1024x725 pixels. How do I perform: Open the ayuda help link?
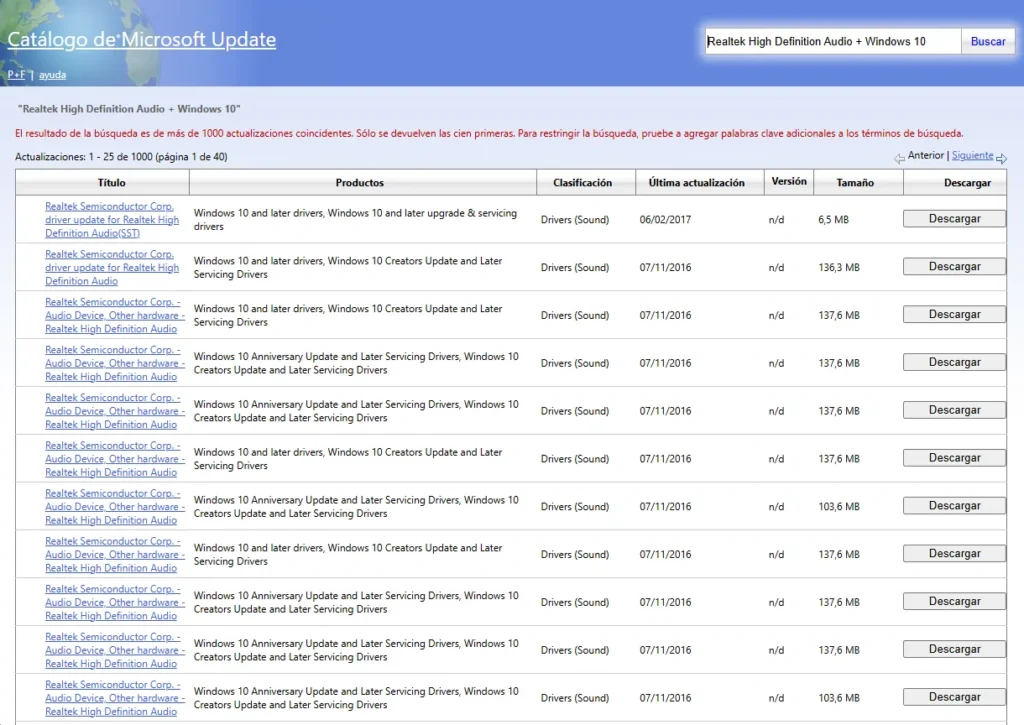point(52,74)
